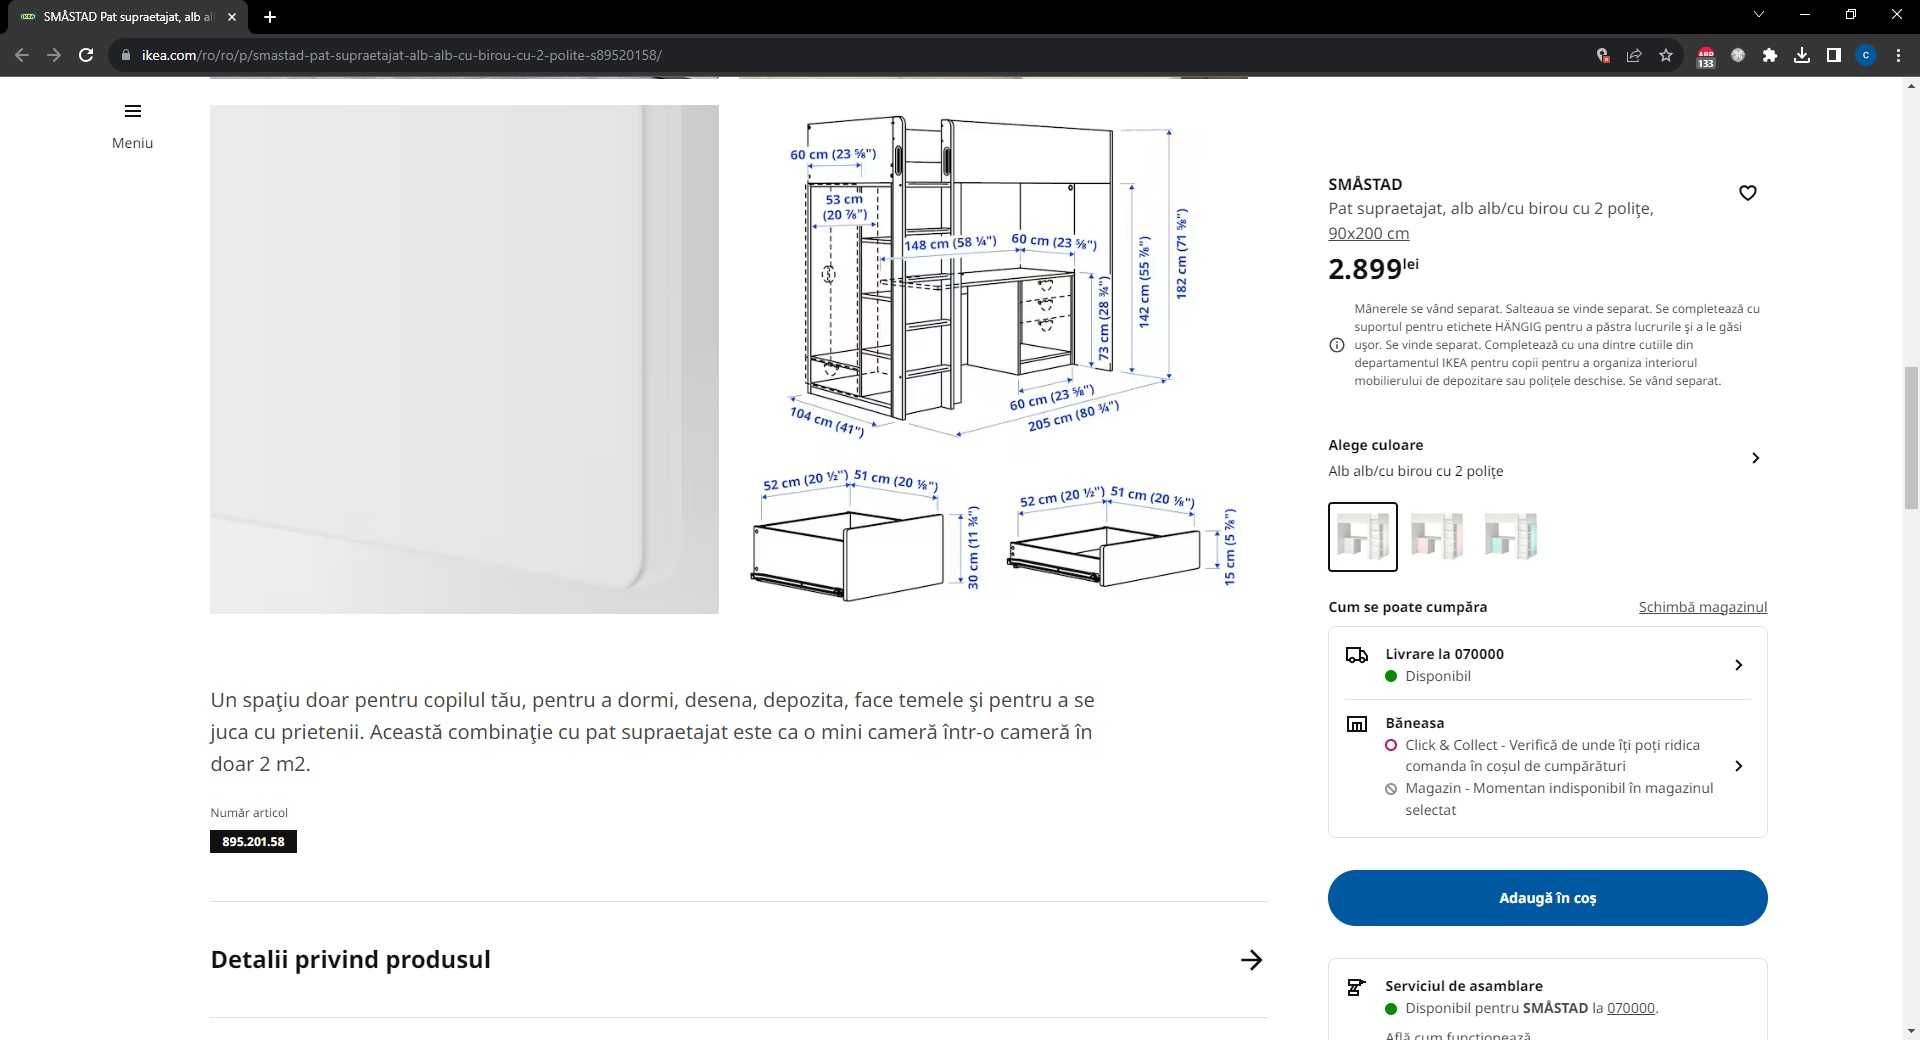The image size is (1920, 1040).
Task: Toggle the browser side panel icon
Action: (x=1834, y=55)
